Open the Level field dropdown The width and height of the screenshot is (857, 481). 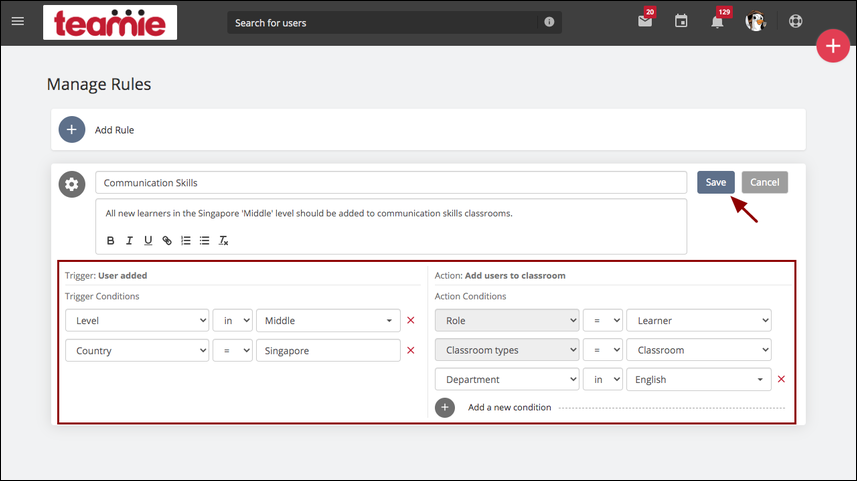tap(137, 320)
